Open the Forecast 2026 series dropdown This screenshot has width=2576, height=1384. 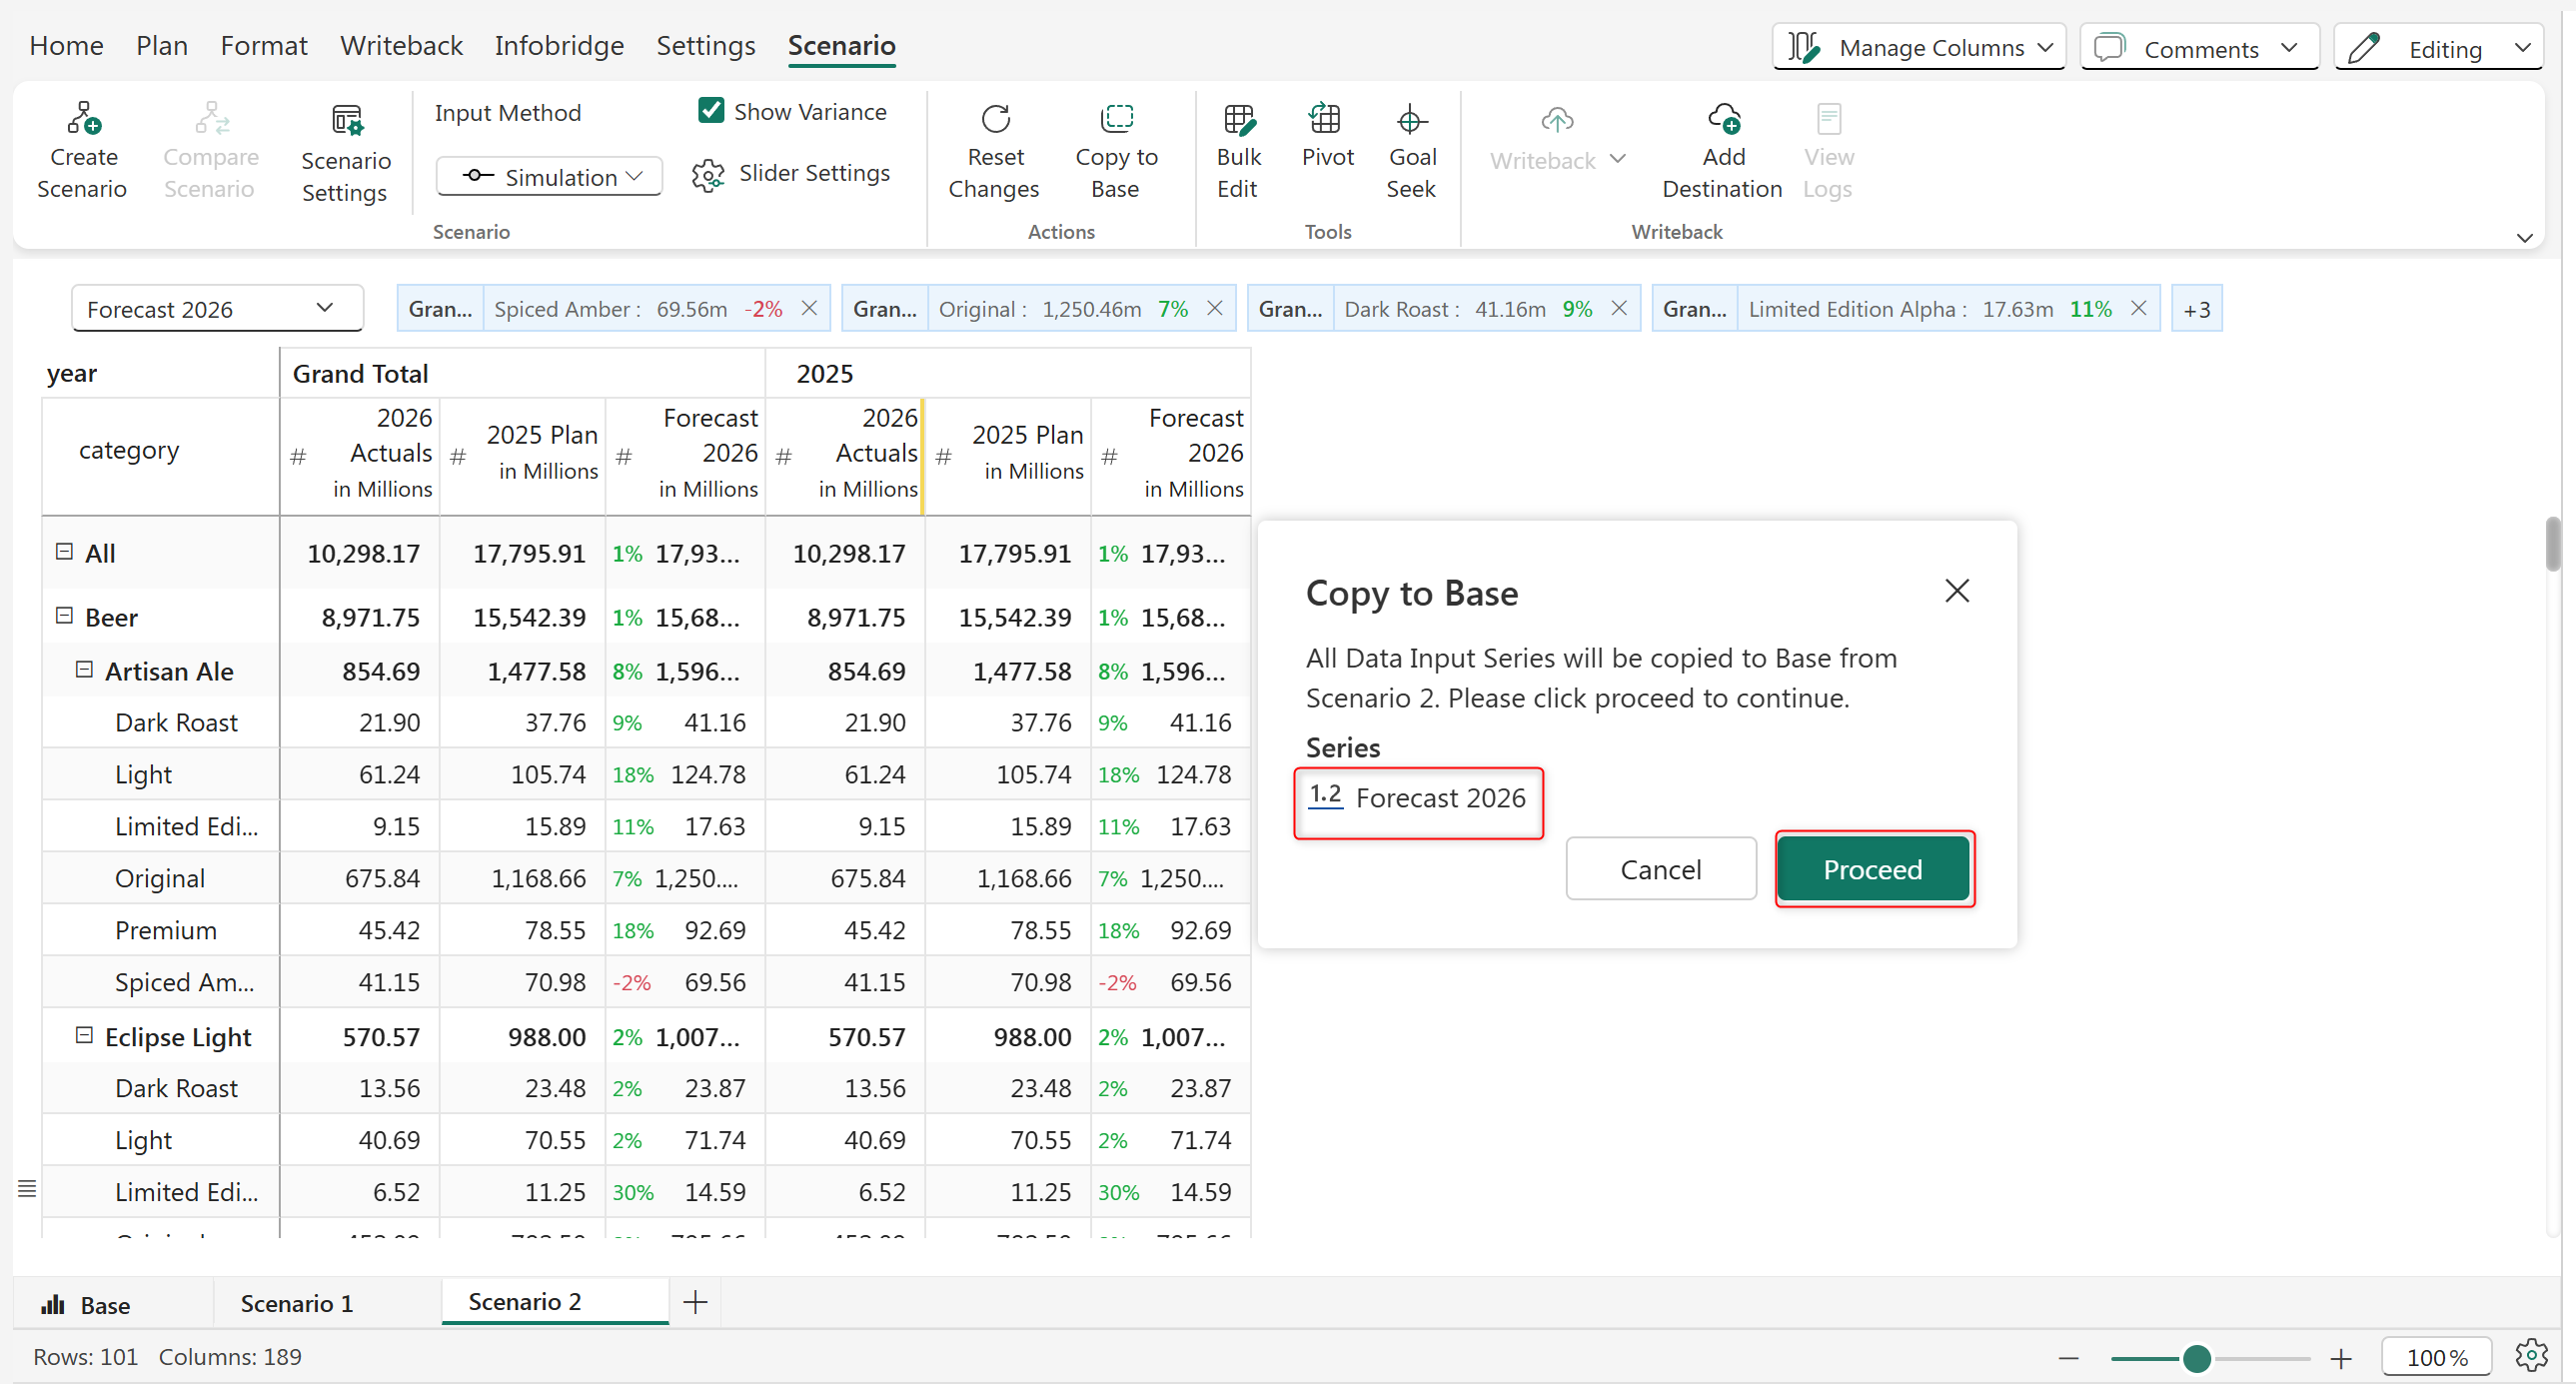[x=216, y=309]
